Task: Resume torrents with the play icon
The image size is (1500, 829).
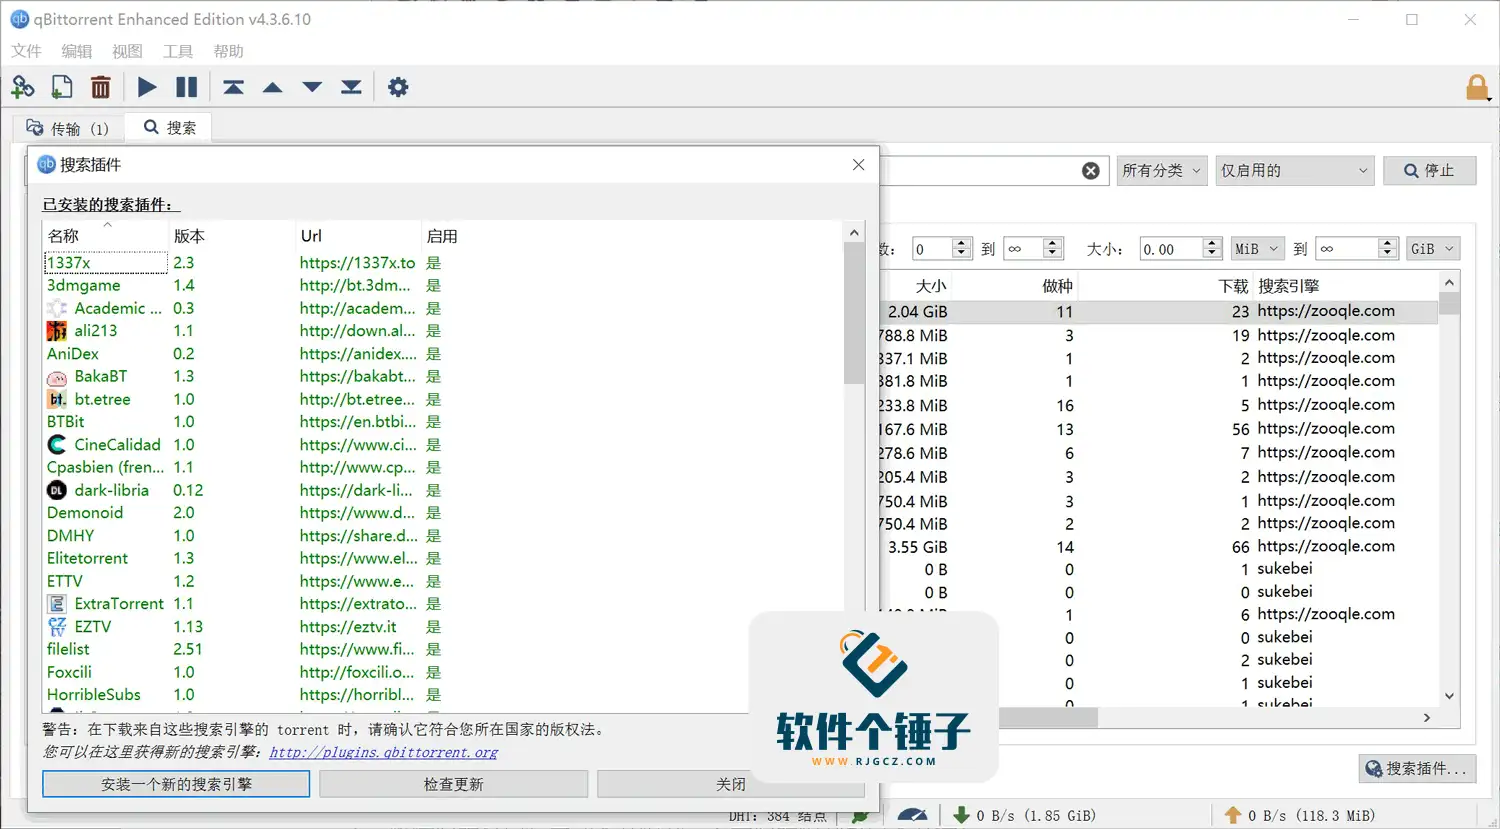Action: [x=147, y=87]
